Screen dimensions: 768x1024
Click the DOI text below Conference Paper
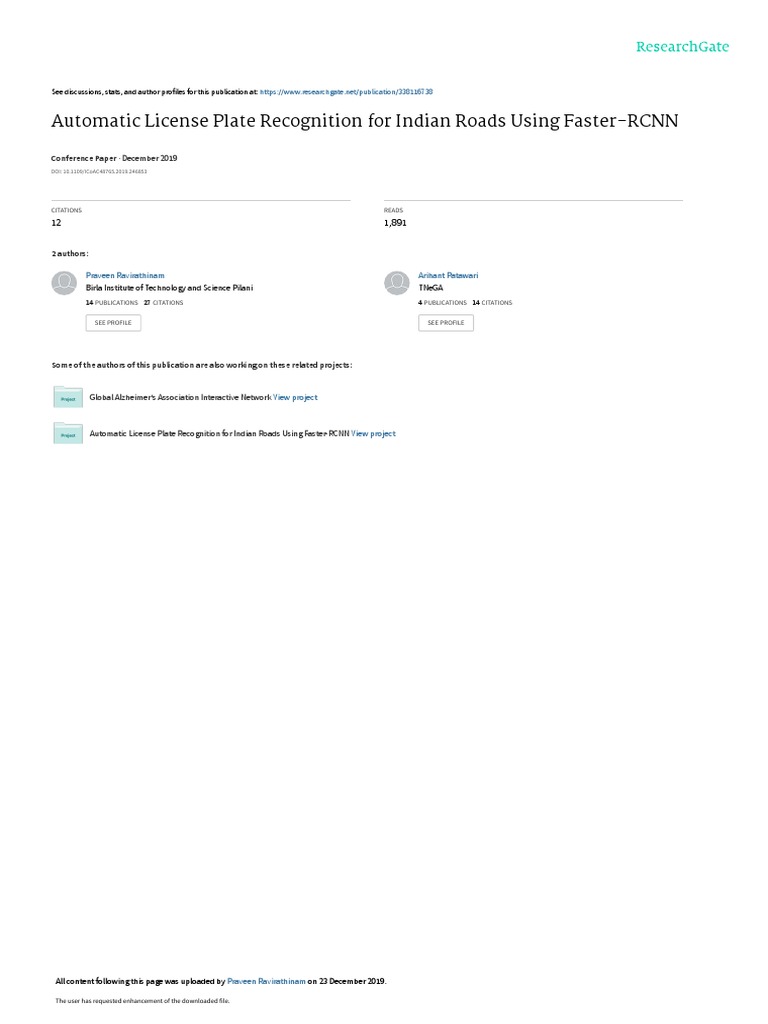click(99, 172)
